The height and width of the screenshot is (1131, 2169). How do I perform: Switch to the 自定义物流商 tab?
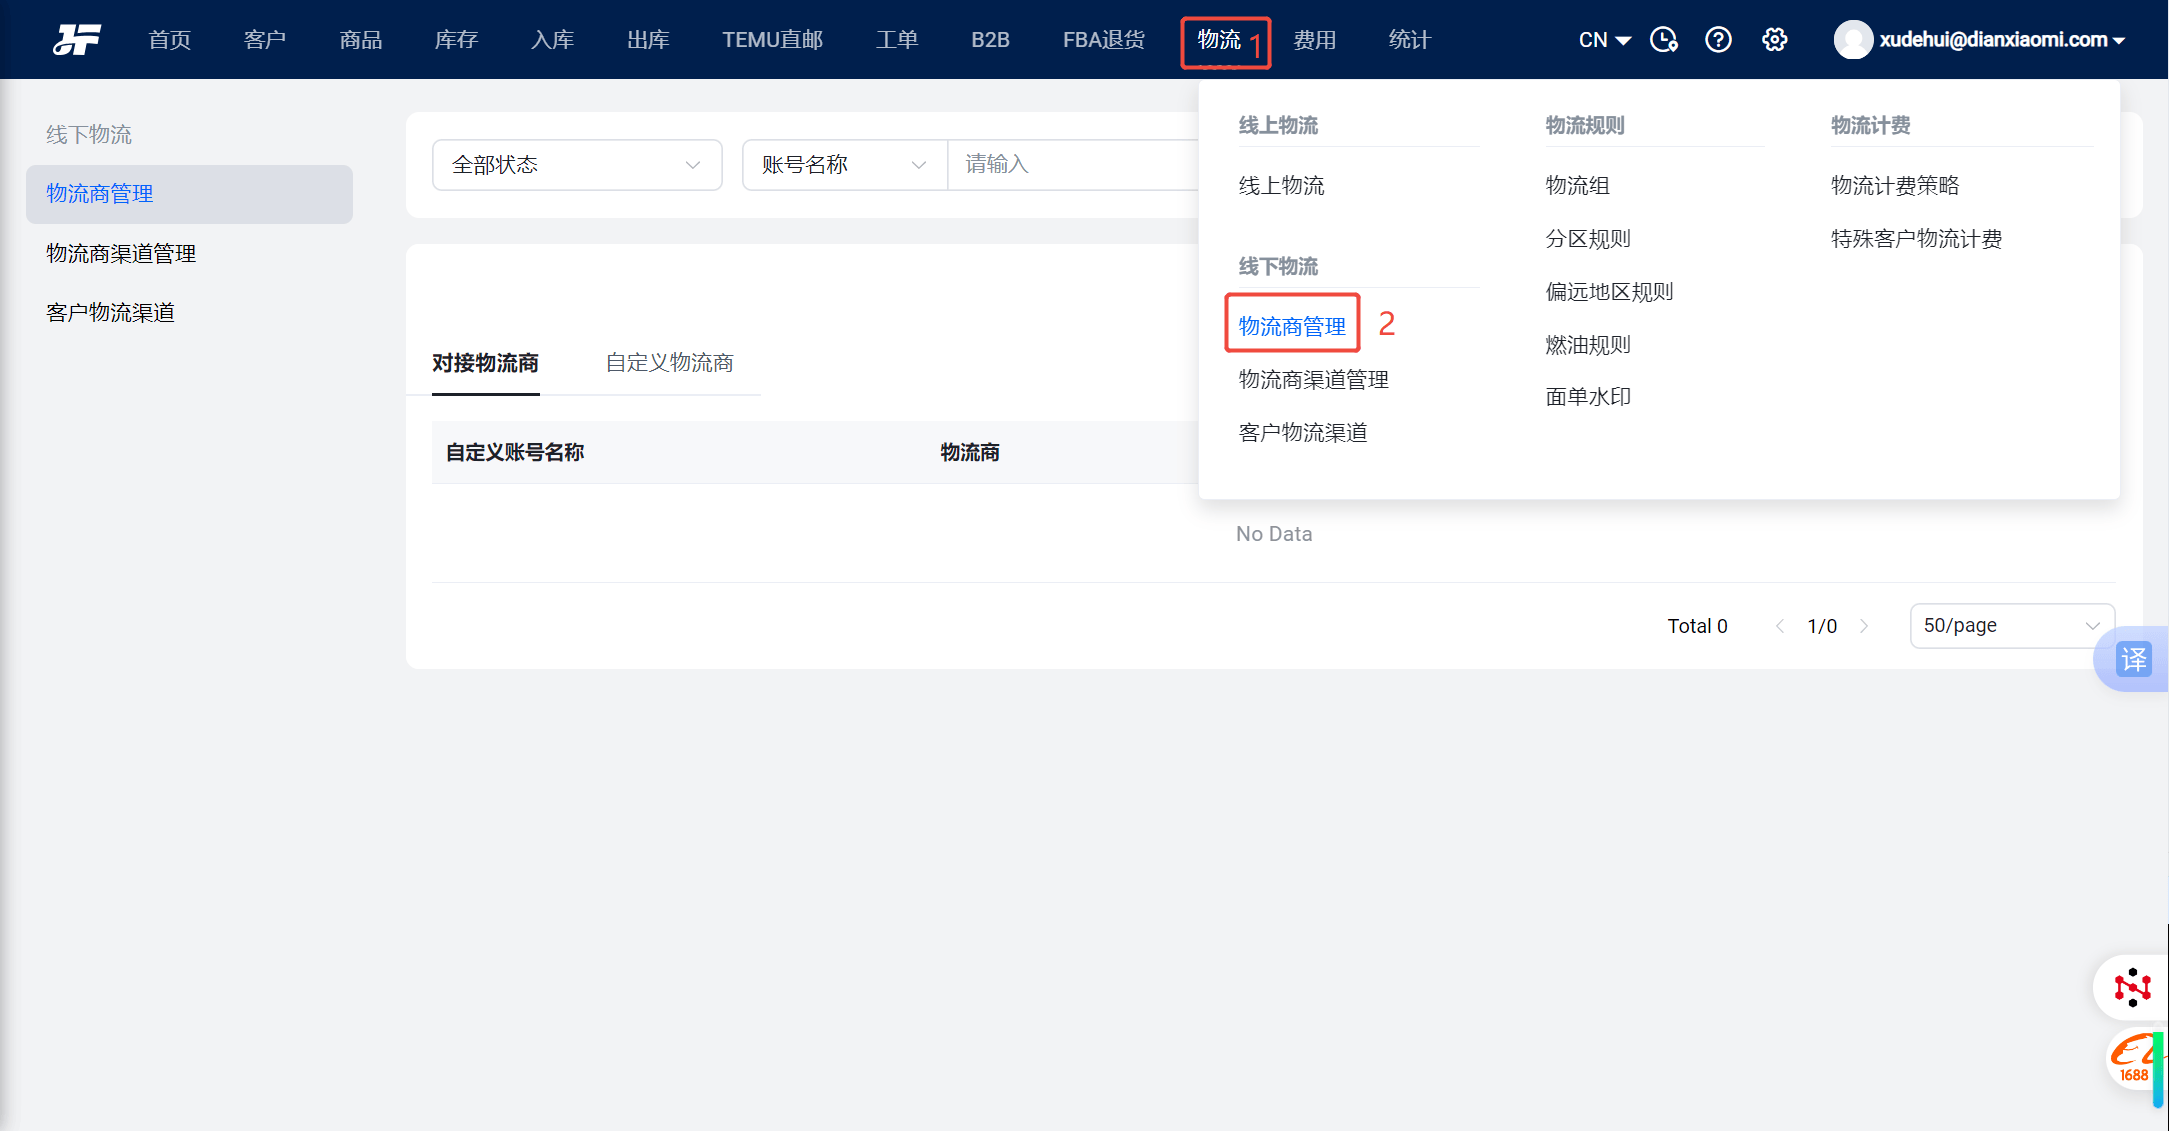tap(669, 362)
